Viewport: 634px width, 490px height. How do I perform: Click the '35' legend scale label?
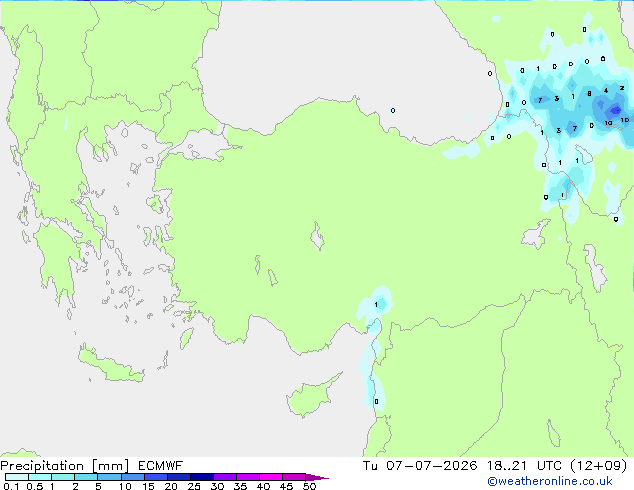pyautogui.click(x=240, y=486)
